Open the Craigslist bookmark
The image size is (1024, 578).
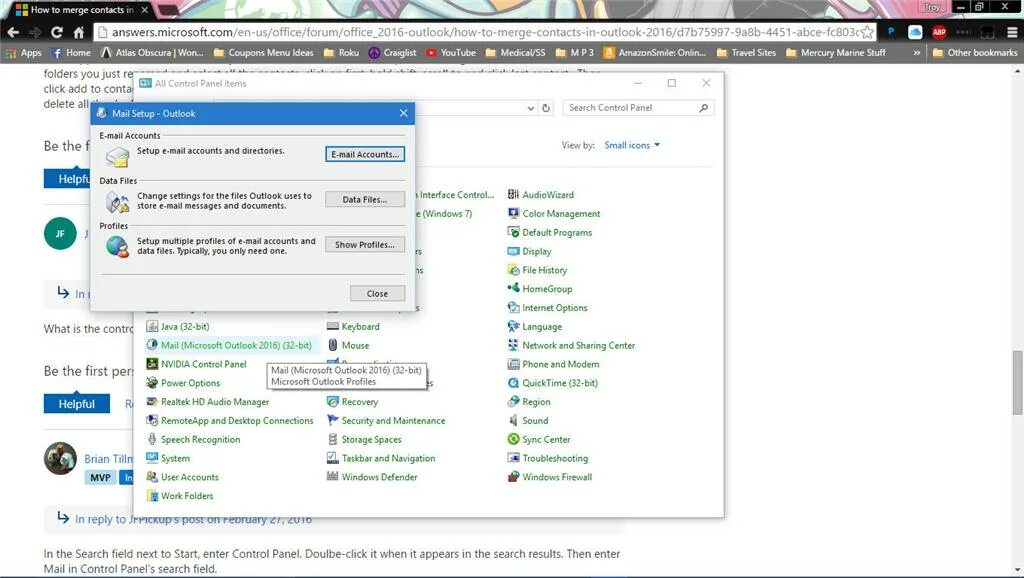[392, 52]
